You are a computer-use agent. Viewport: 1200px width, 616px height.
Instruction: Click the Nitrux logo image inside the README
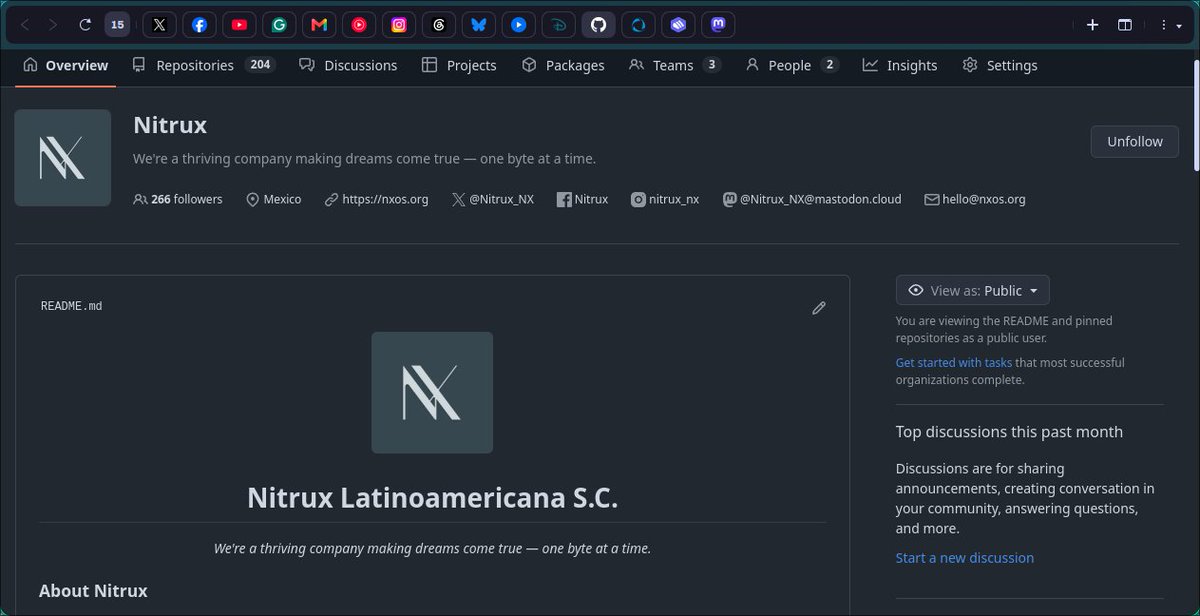click(432, 393)
